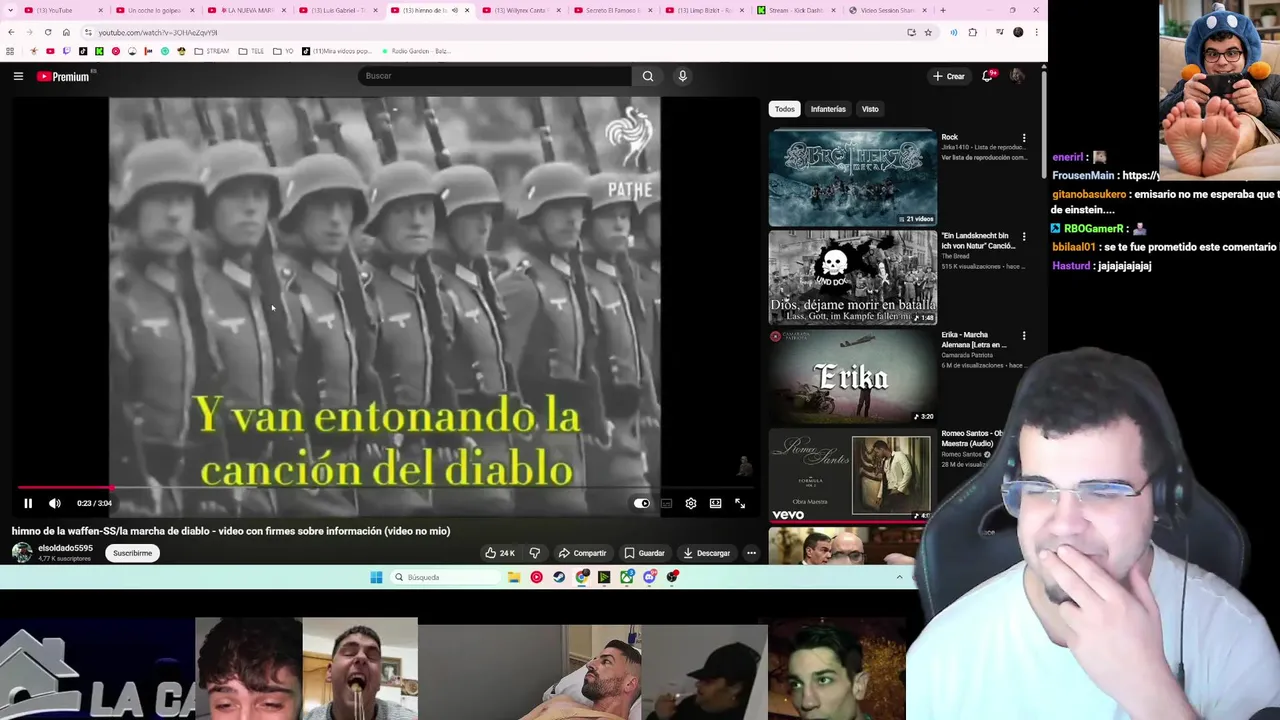Start voice search with microphone icon
1280x720 pixels.
[683, 76]
